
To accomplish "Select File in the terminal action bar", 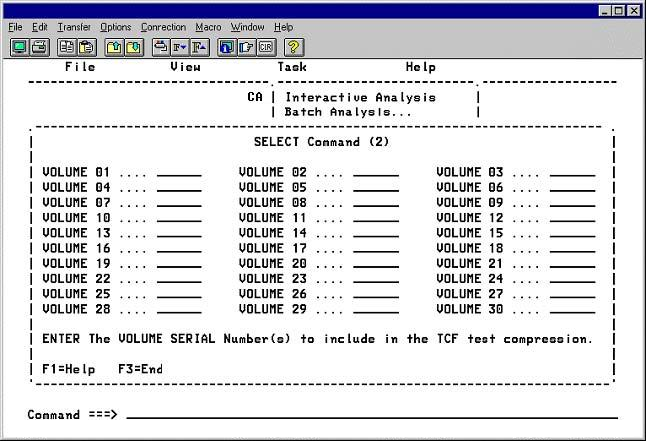I will [80, 67].
